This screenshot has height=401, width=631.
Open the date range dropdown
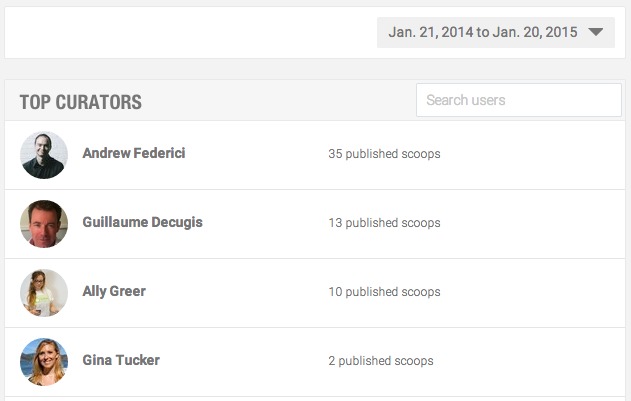pyautogui.click(x=496, y=32)
